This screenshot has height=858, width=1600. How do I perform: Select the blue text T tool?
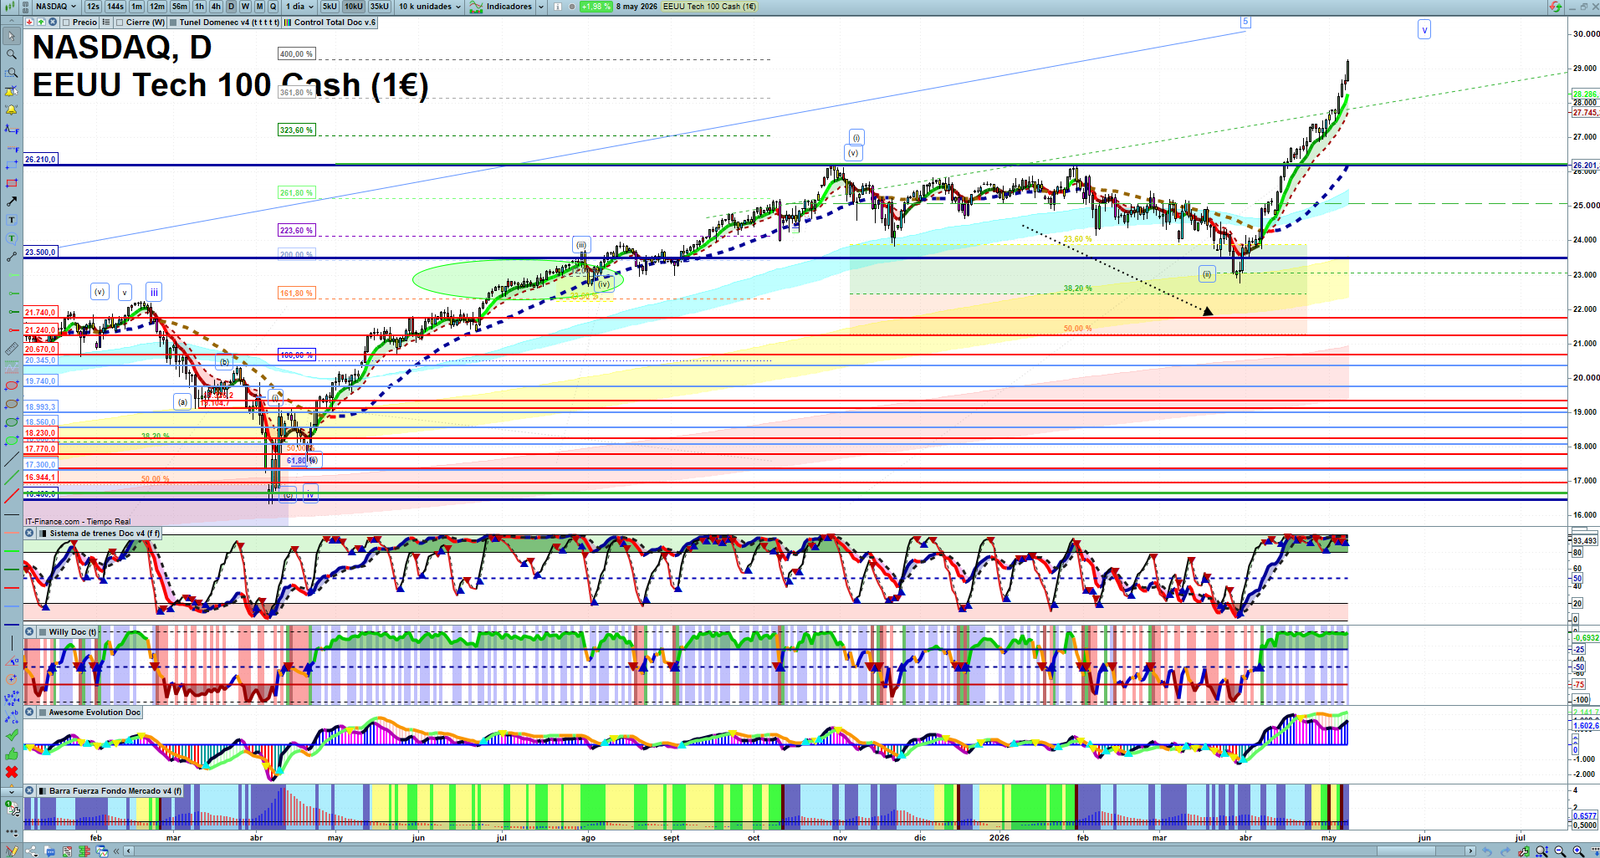[x=12, y=219]
